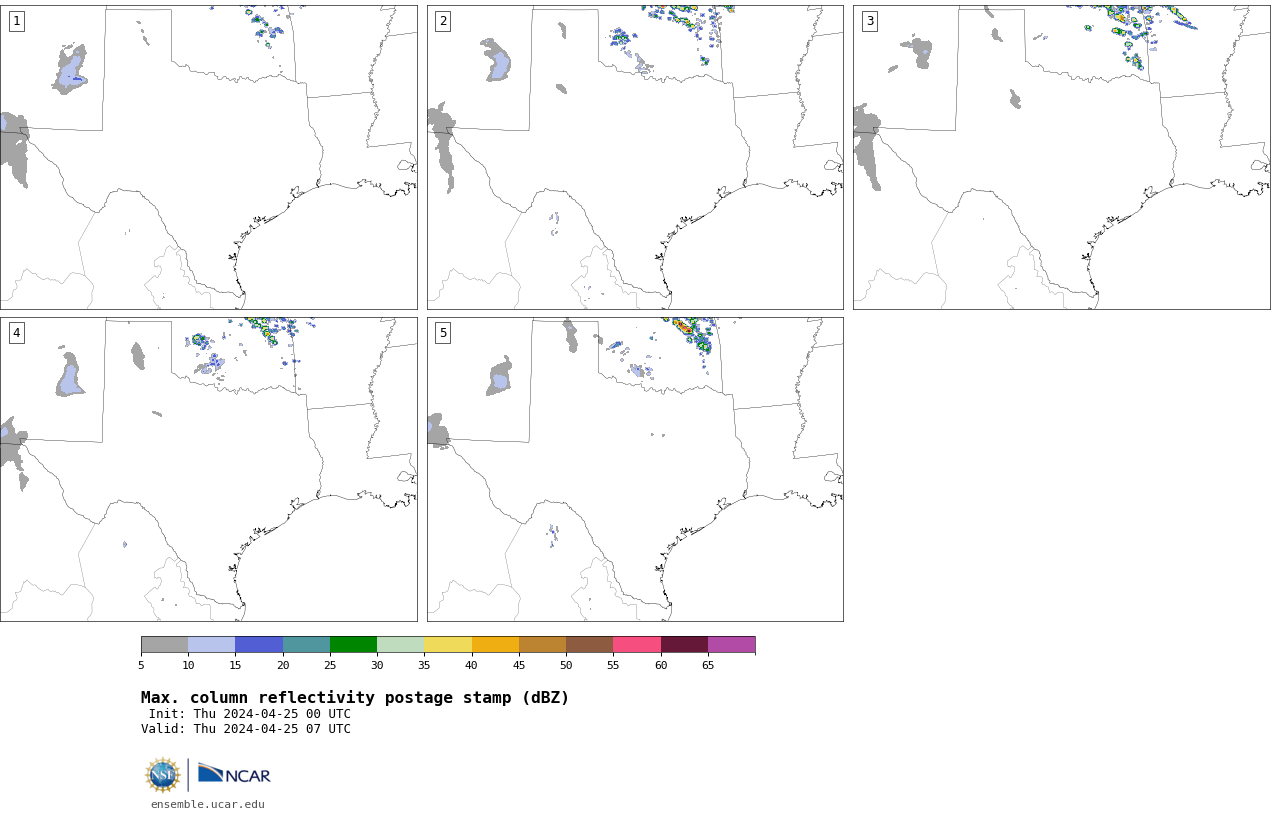
Task: Click the Max. column reflectivity title
Action: 355,698
